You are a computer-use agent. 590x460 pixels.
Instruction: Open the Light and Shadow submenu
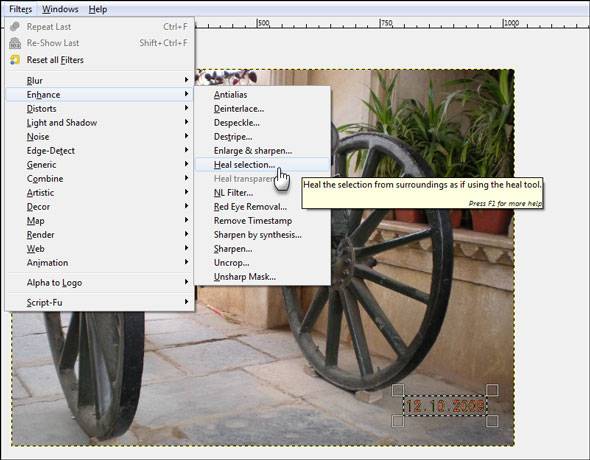(x=99, y=123)
